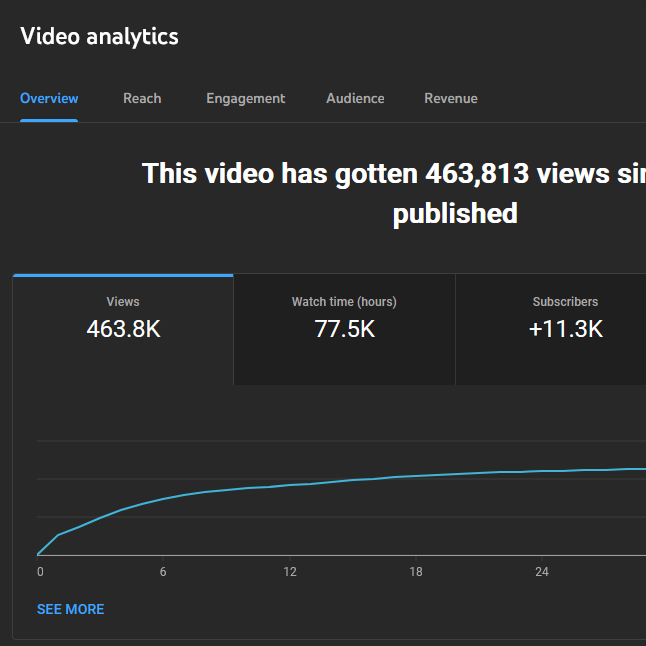Select the Subscribers metric card label

pos(565,301)
